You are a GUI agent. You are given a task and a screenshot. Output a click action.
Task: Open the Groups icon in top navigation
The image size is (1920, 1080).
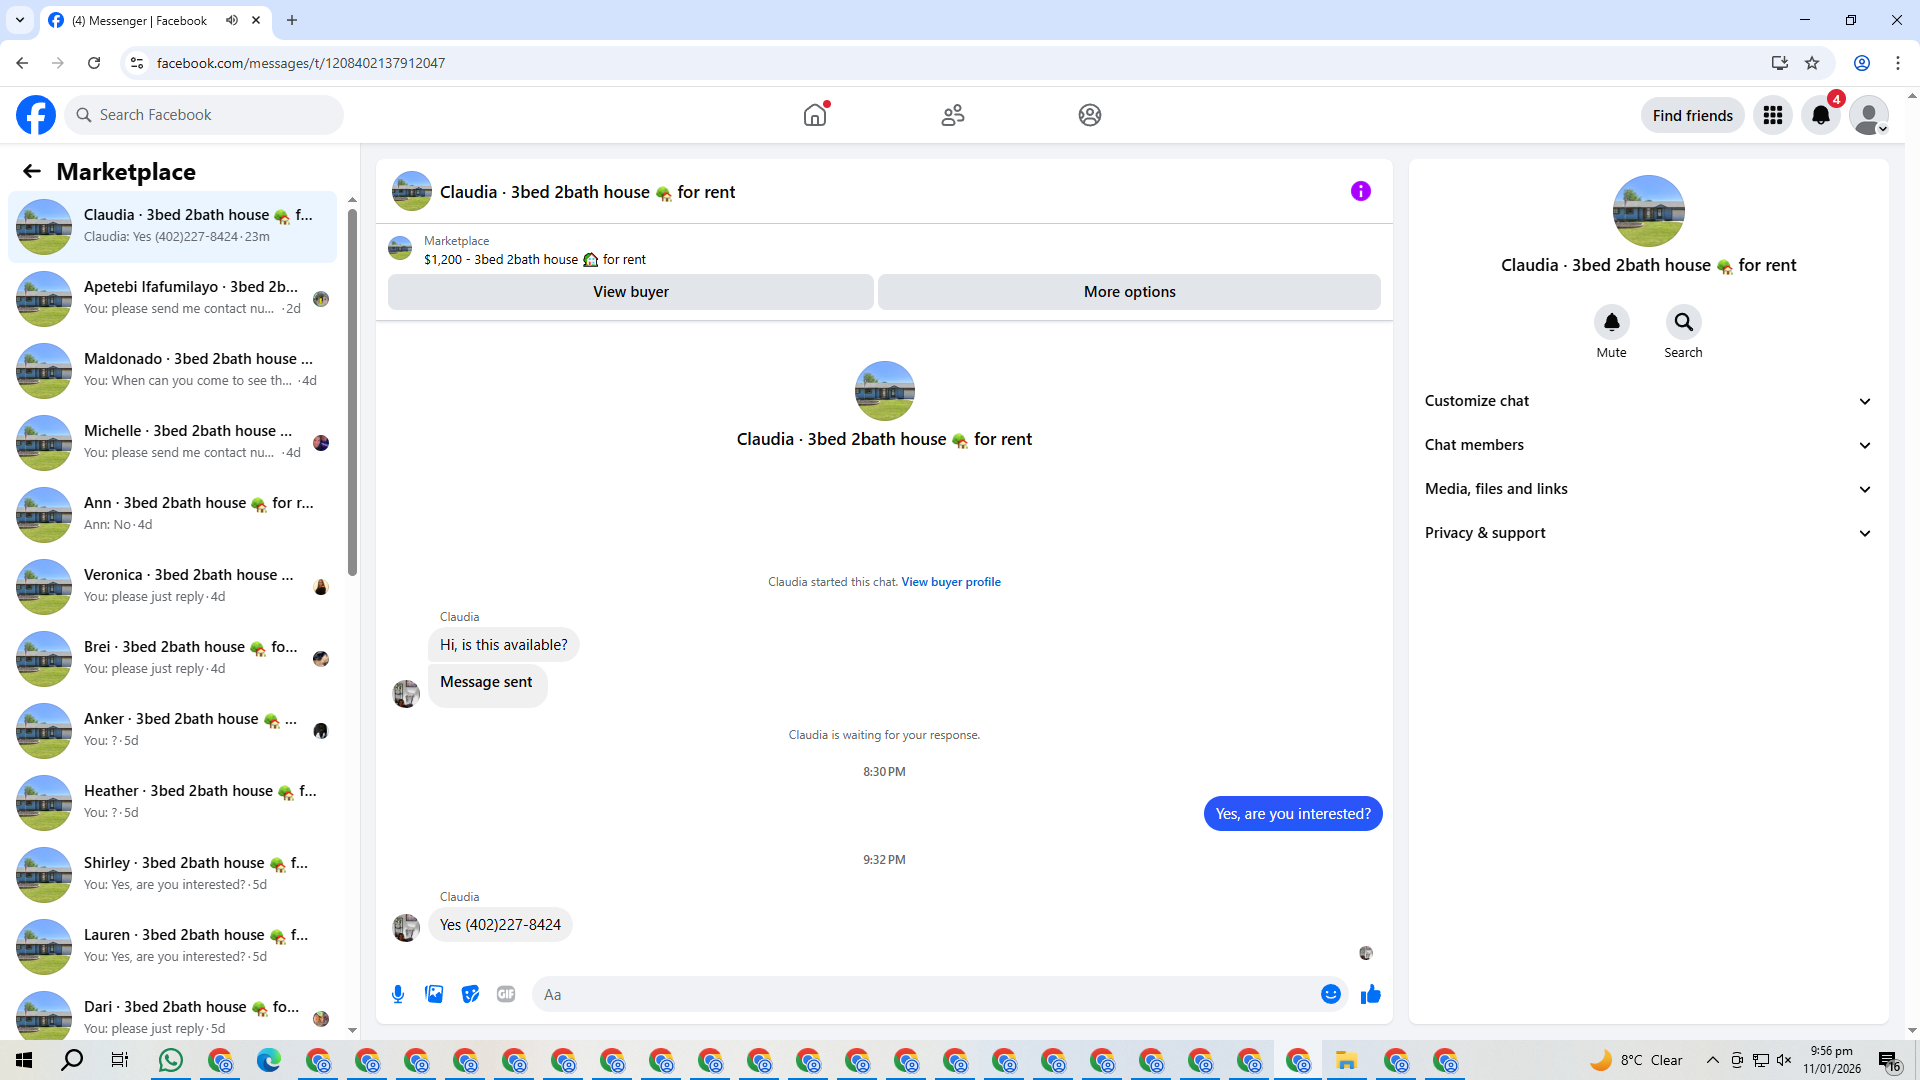point(1090,115)
